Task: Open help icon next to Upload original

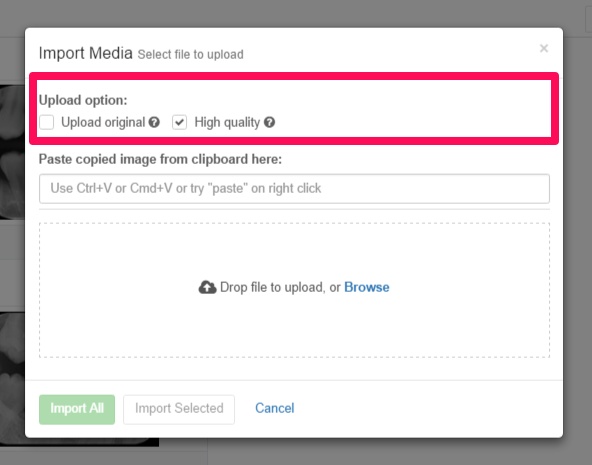Action: pyautogui.click(x=154, y=122)
